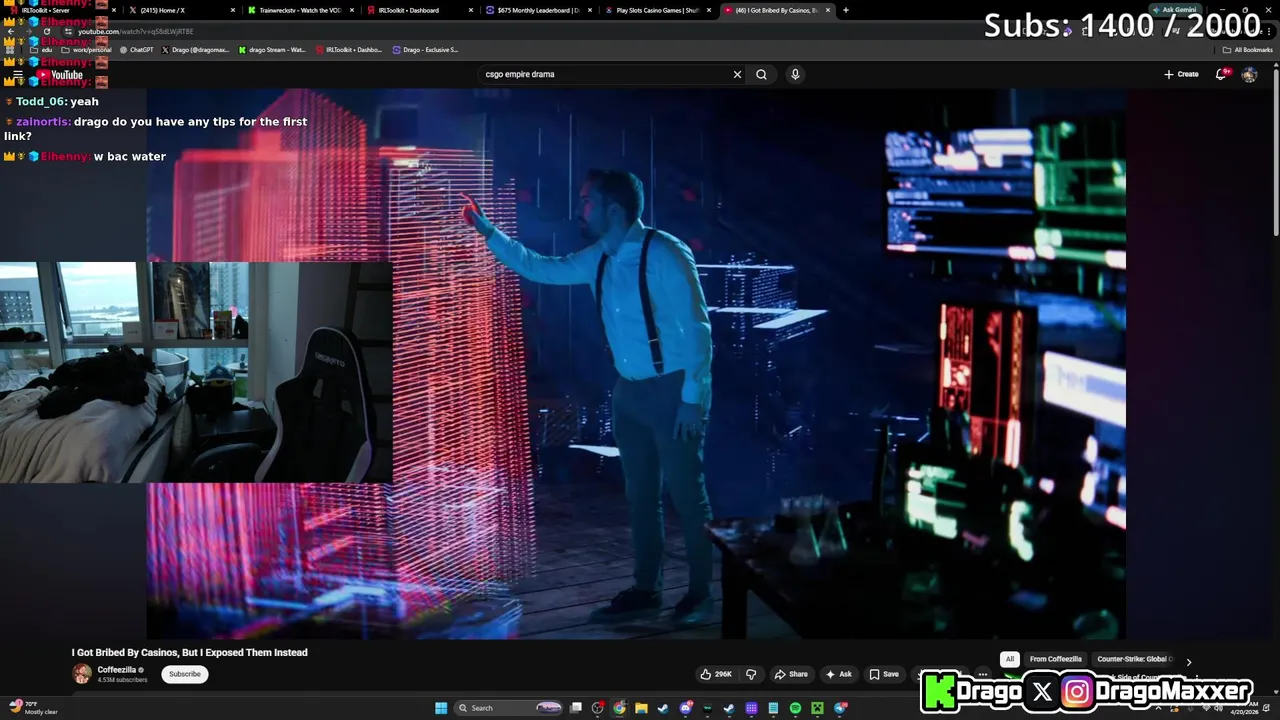This screenshot has width=1280, height=720.
Task: Open File Explorer from the taskbar
Action: 641,708
